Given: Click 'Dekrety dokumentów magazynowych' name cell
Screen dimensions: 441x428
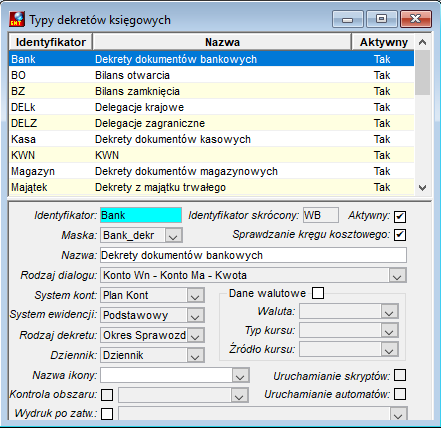Looking at the screenshot, I should click(186, 171).
